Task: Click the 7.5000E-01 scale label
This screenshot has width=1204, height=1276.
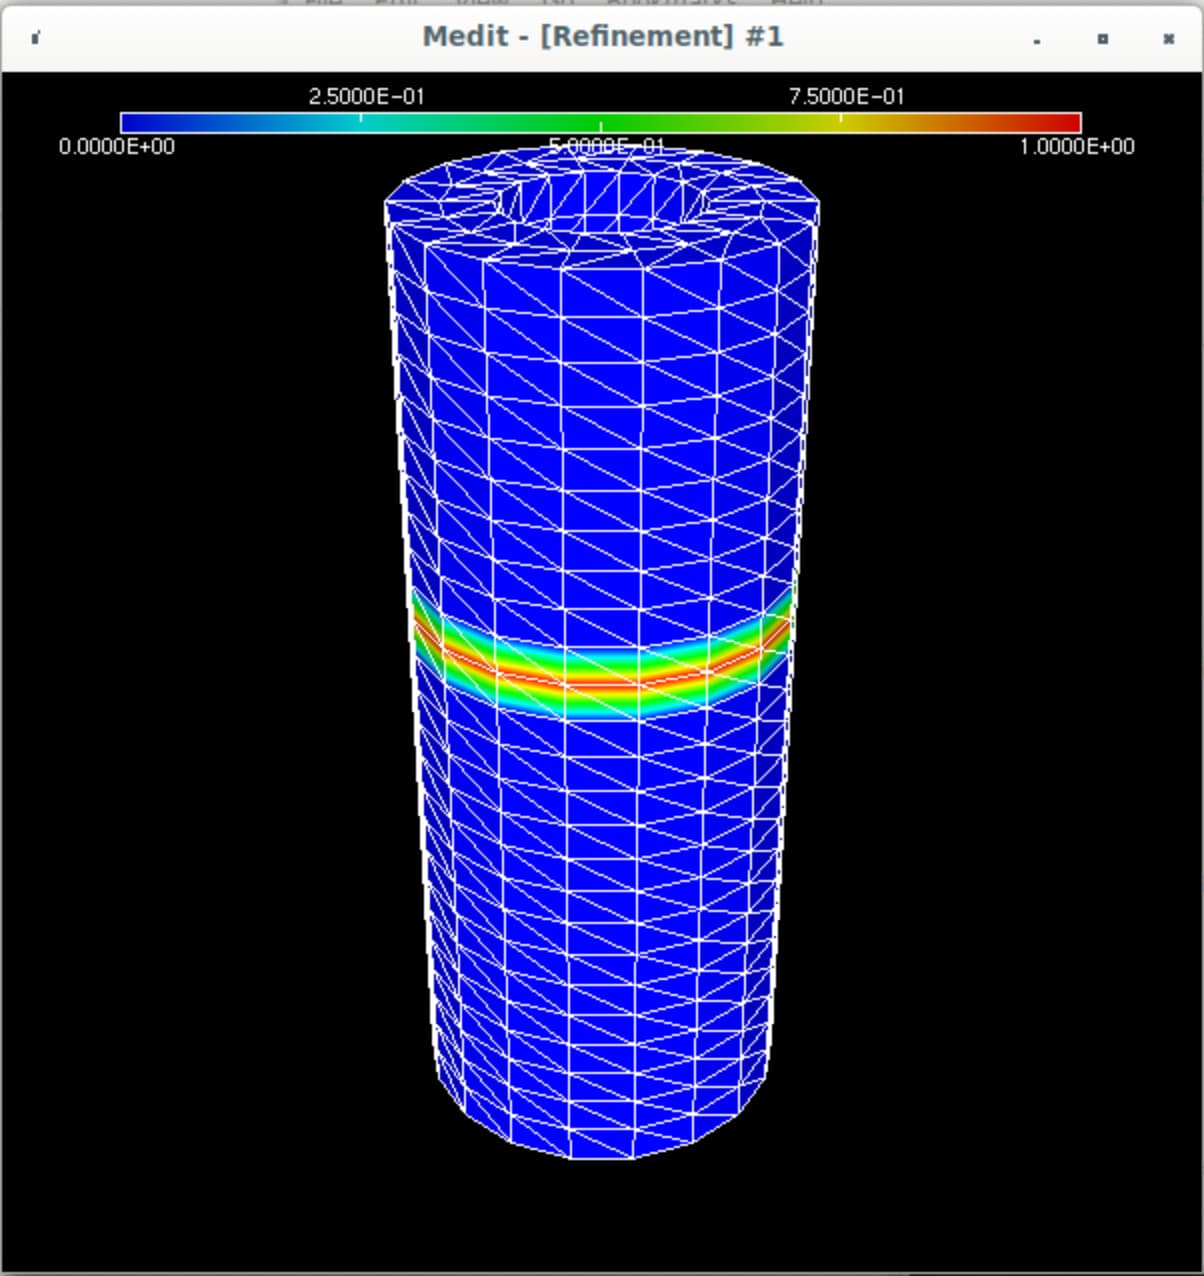Action: 846,96
